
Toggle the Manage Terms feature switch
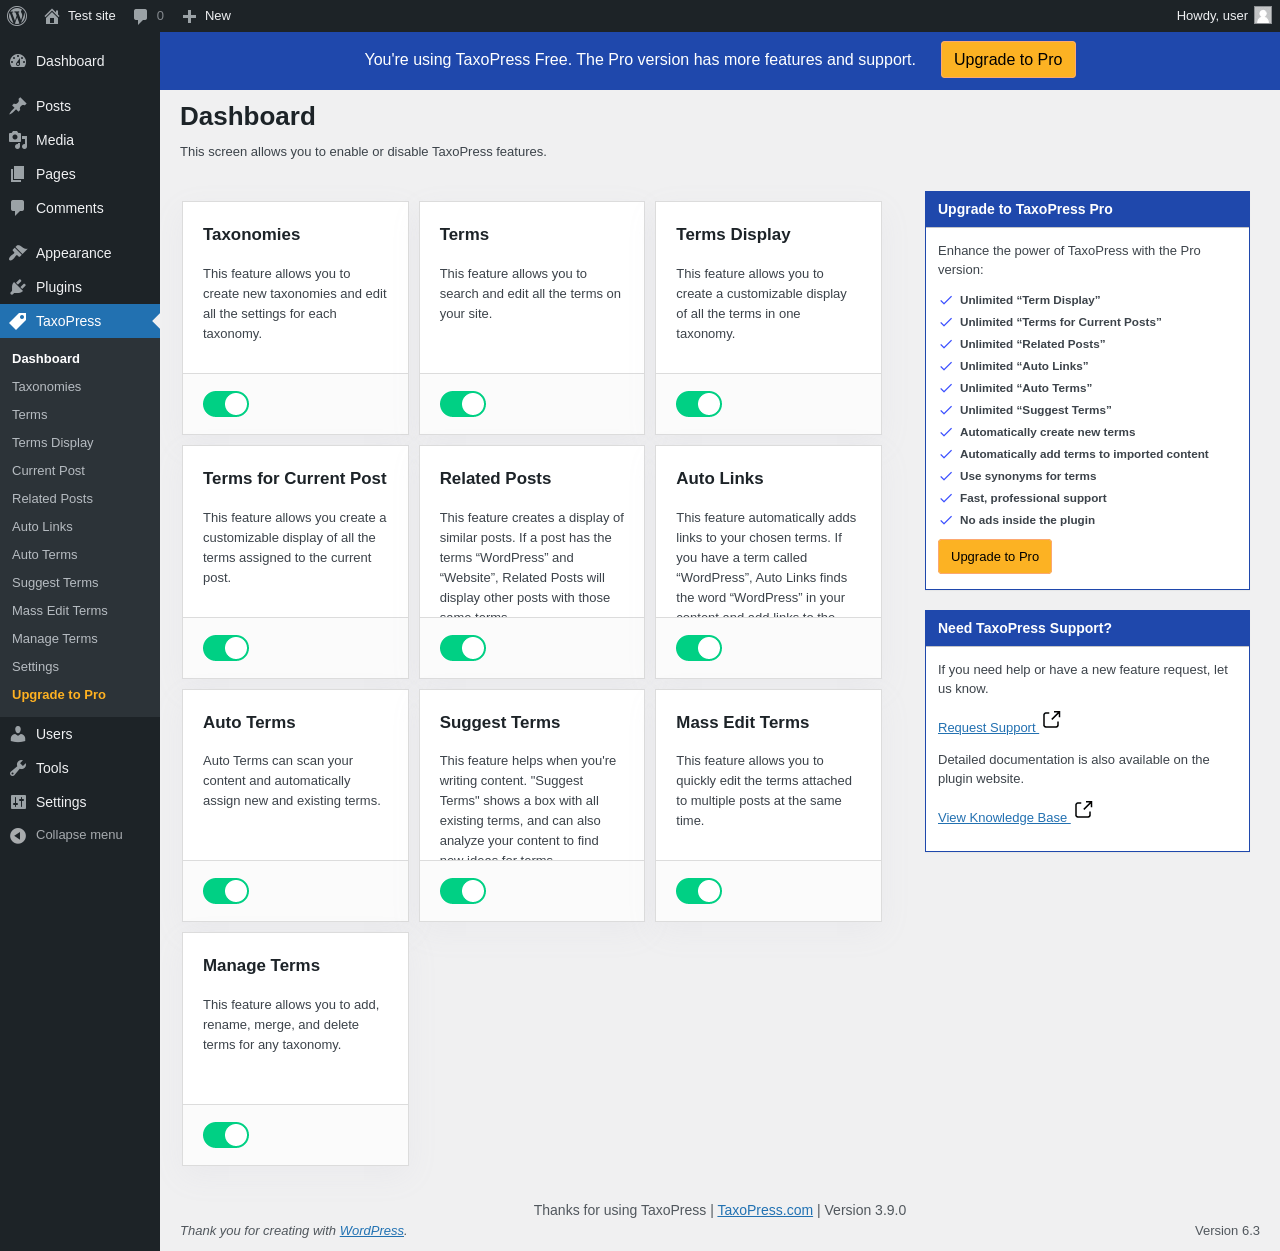click(x=226, y=1135)
